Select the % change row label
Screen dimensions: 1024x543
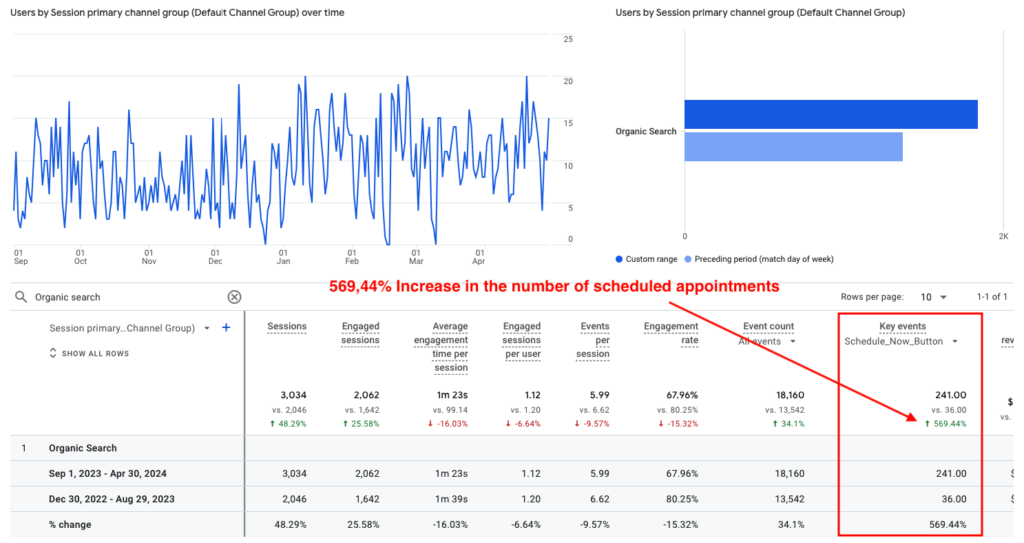tap(70, 525)
